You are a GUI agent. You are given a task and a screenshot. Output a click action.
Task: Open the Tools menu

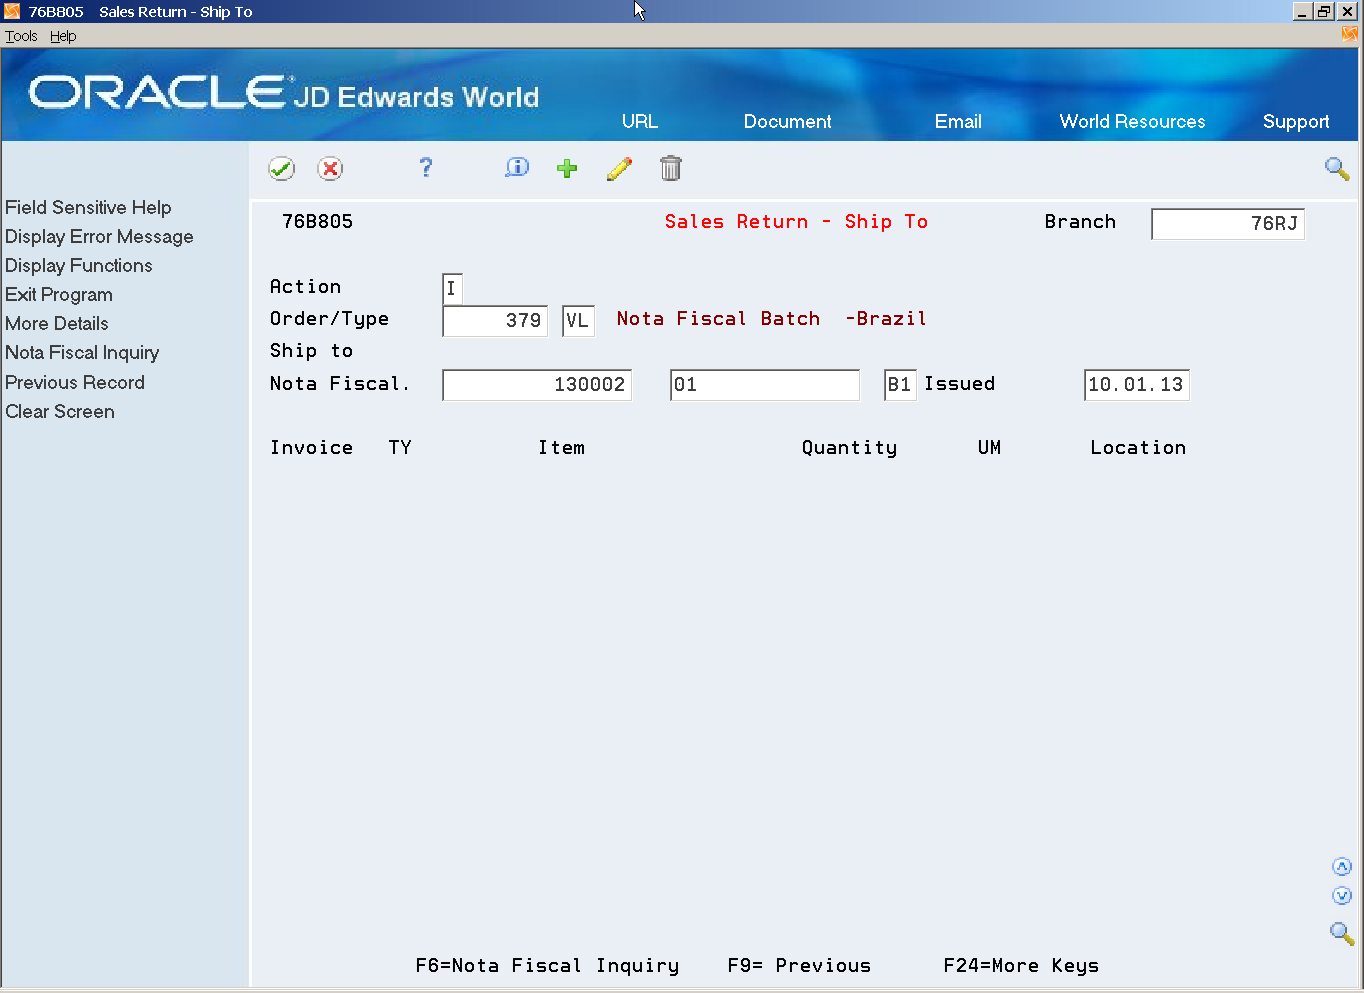pyautogui.click(x=21, y=36)
